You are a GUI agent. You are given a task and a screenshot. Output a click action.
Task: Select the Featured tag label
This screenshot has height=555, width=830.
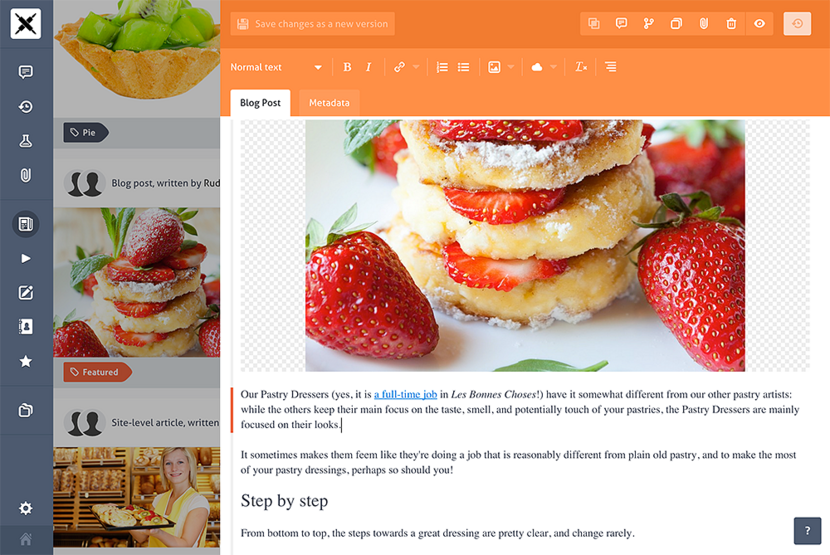click(97, 372)
